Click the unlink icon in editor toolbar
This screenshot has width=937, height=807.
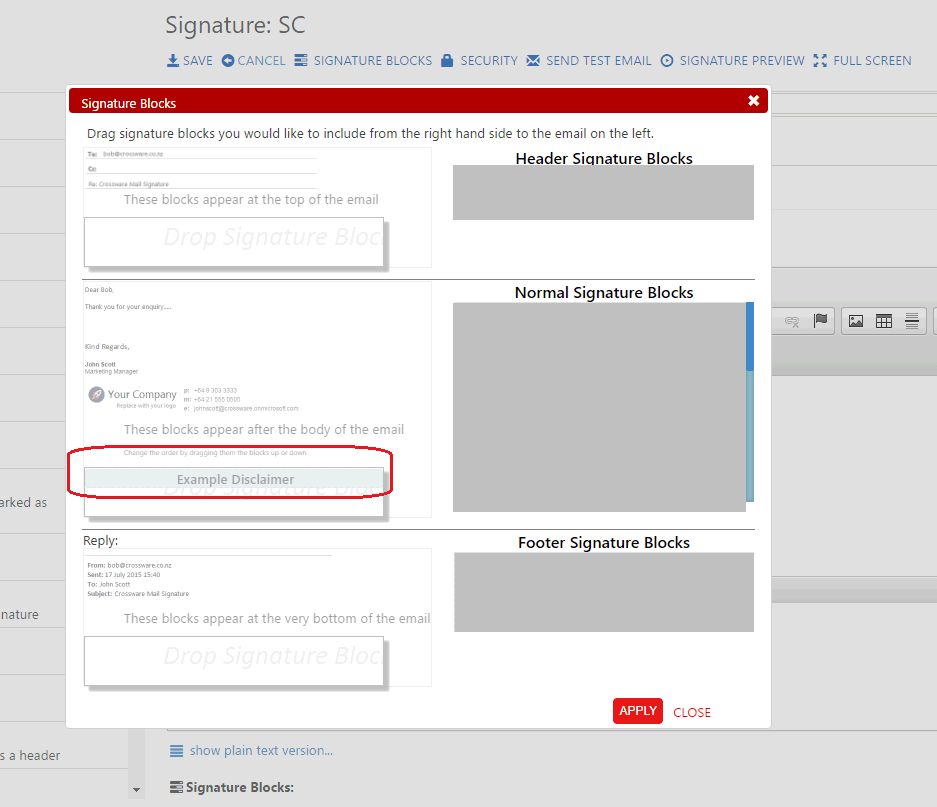point(792,322)
